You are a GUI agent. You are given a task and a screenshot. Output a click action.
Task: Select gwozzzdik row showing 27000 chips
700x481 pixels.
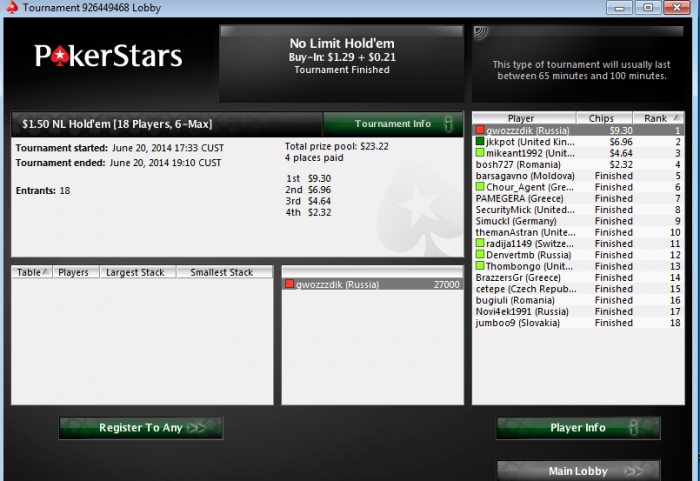(373, 284)
